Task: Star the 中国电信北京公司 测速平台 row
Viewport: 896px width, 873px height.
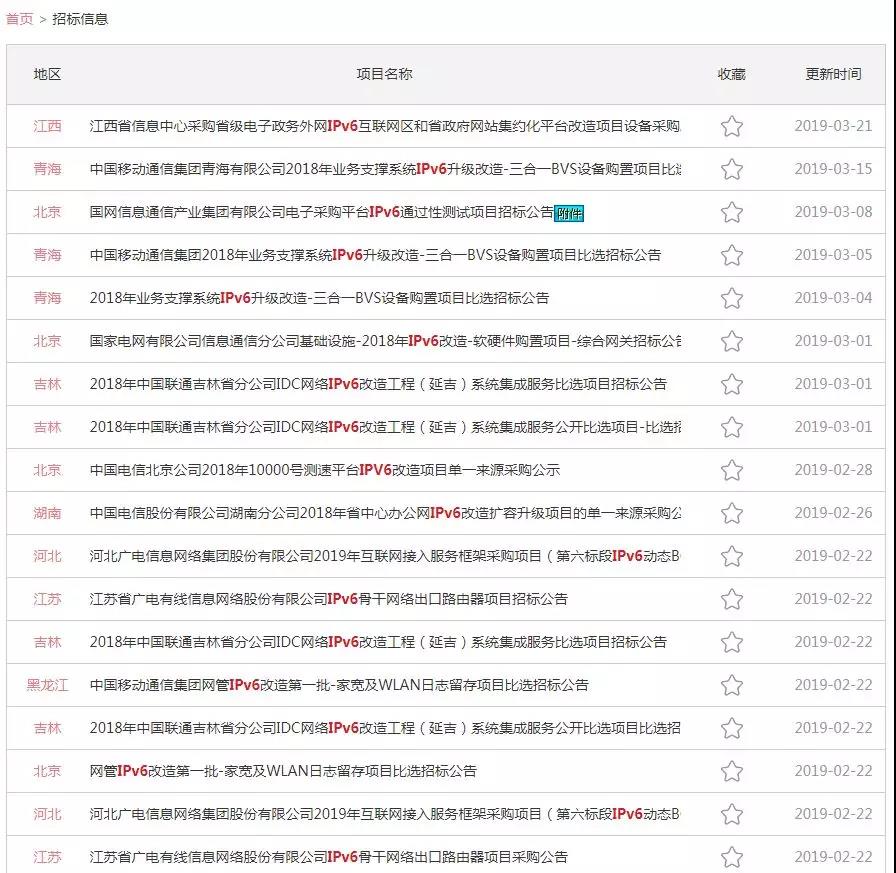Action: pyautogui.click(x=731, y=470)
